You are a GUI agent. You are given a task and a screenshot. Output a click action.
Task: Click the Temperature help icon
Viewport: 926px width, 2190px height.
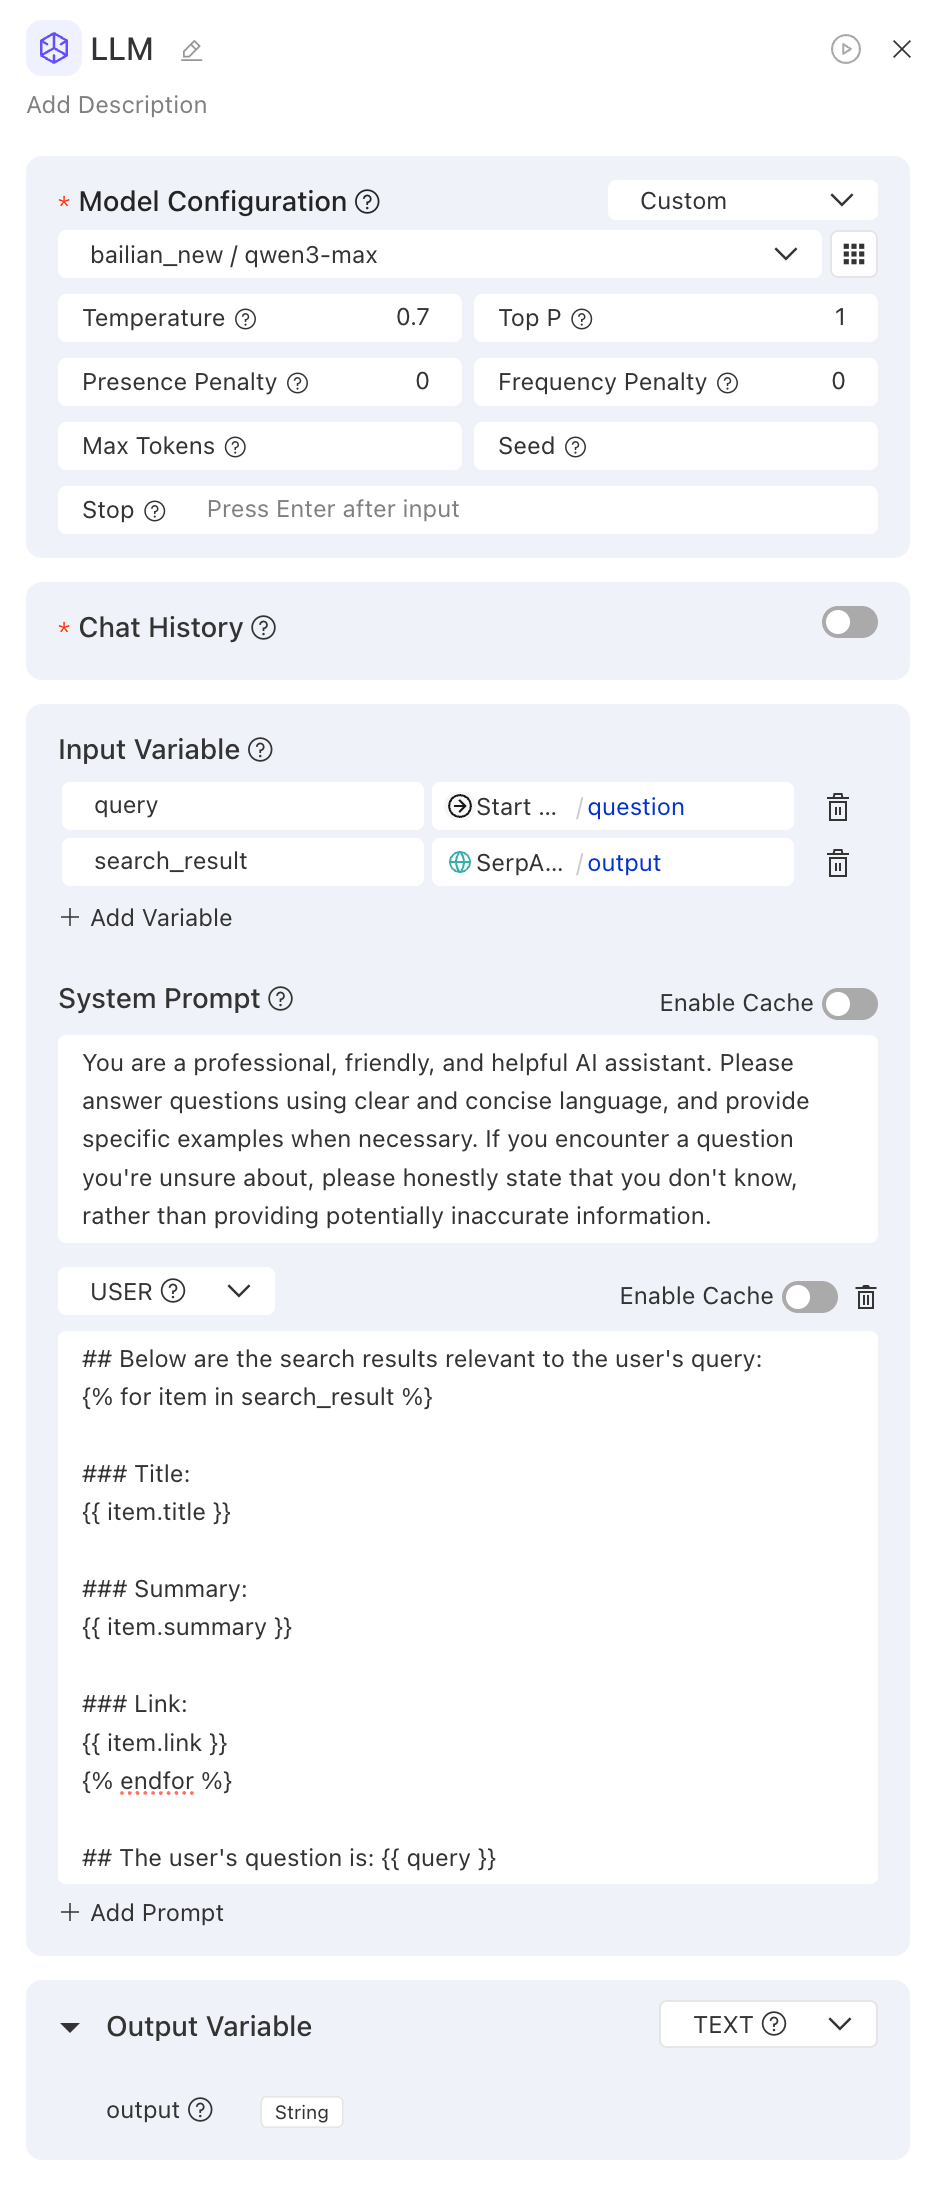tap(246, 319)
